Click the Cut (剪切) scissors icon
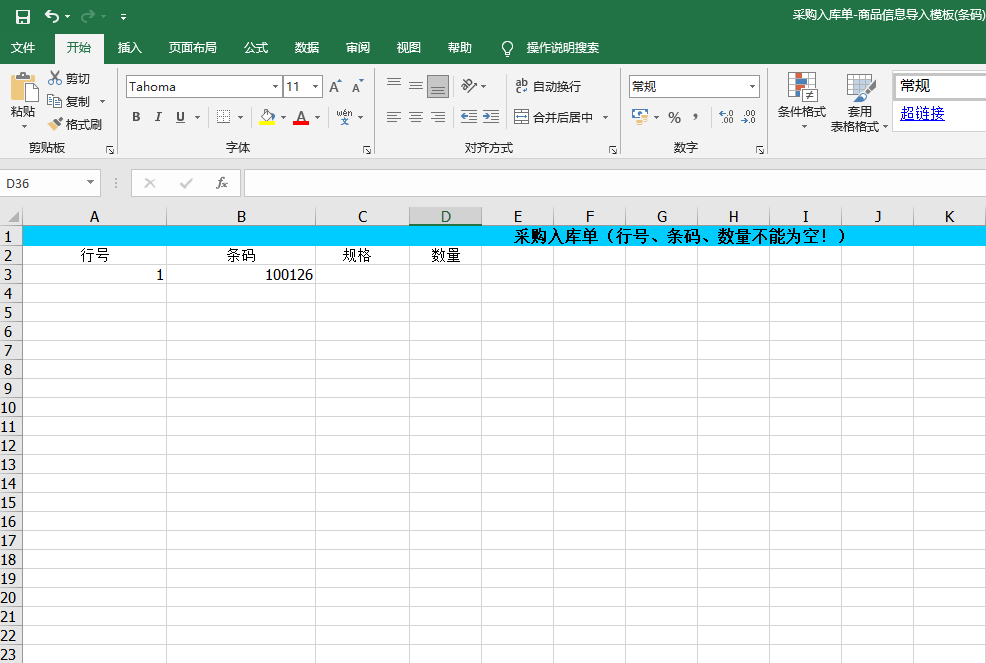The image size is (986, 663). [56, 78]
